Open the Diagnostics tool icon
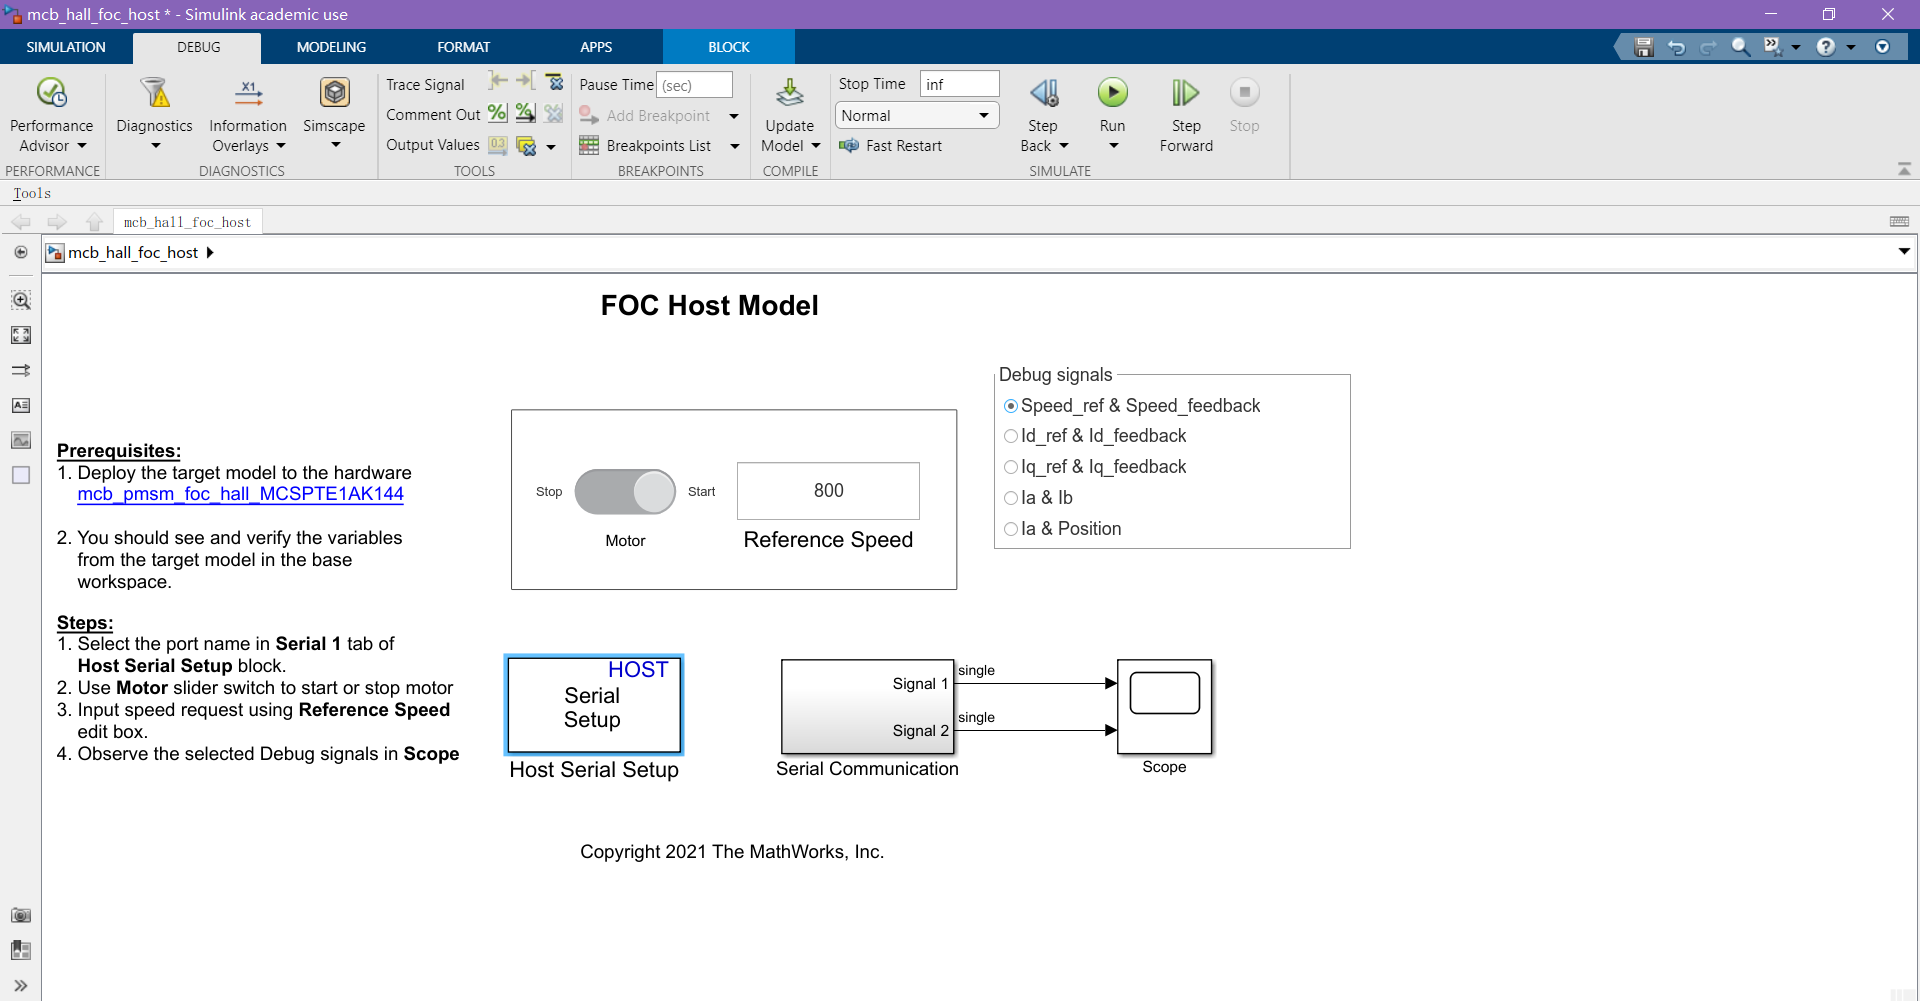Screen dimensions: 1920x1001 click(x=154, y=92)
